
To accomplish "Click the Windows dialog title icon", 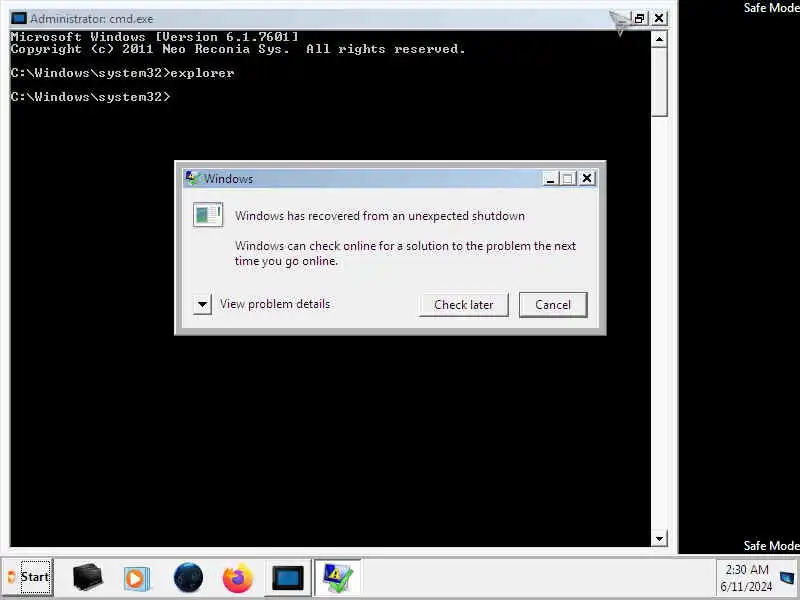I will click(193, 178).
